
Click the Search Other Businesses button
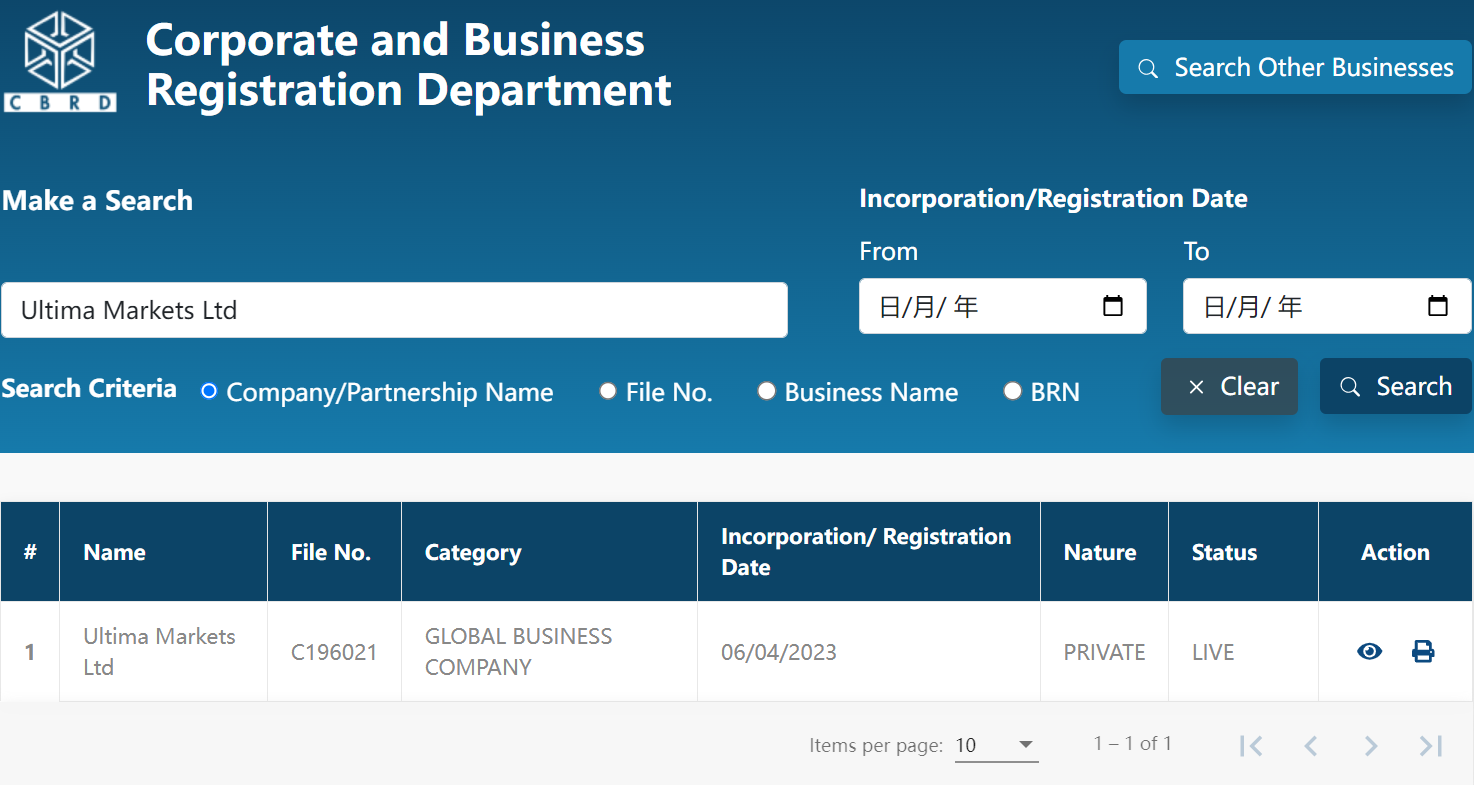pyautogui.click(x=1296, y=67)
